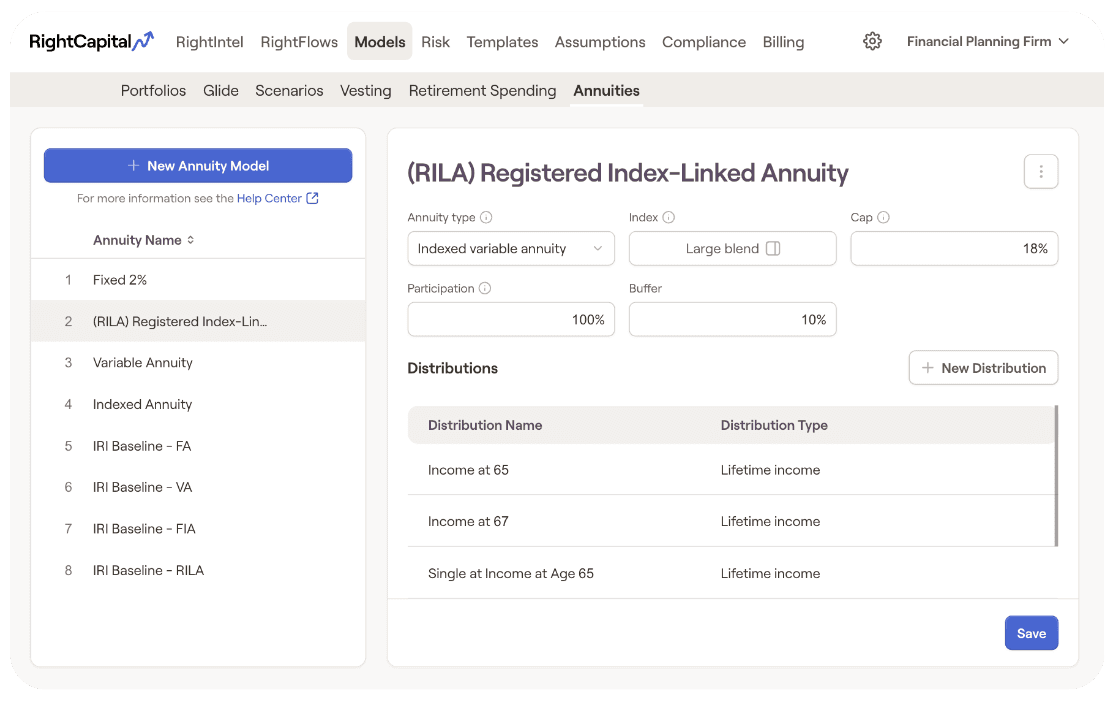Click the Cap field showing 18%
The image size is (1116, 704).
pyautogui.click(x=954, y=248)
